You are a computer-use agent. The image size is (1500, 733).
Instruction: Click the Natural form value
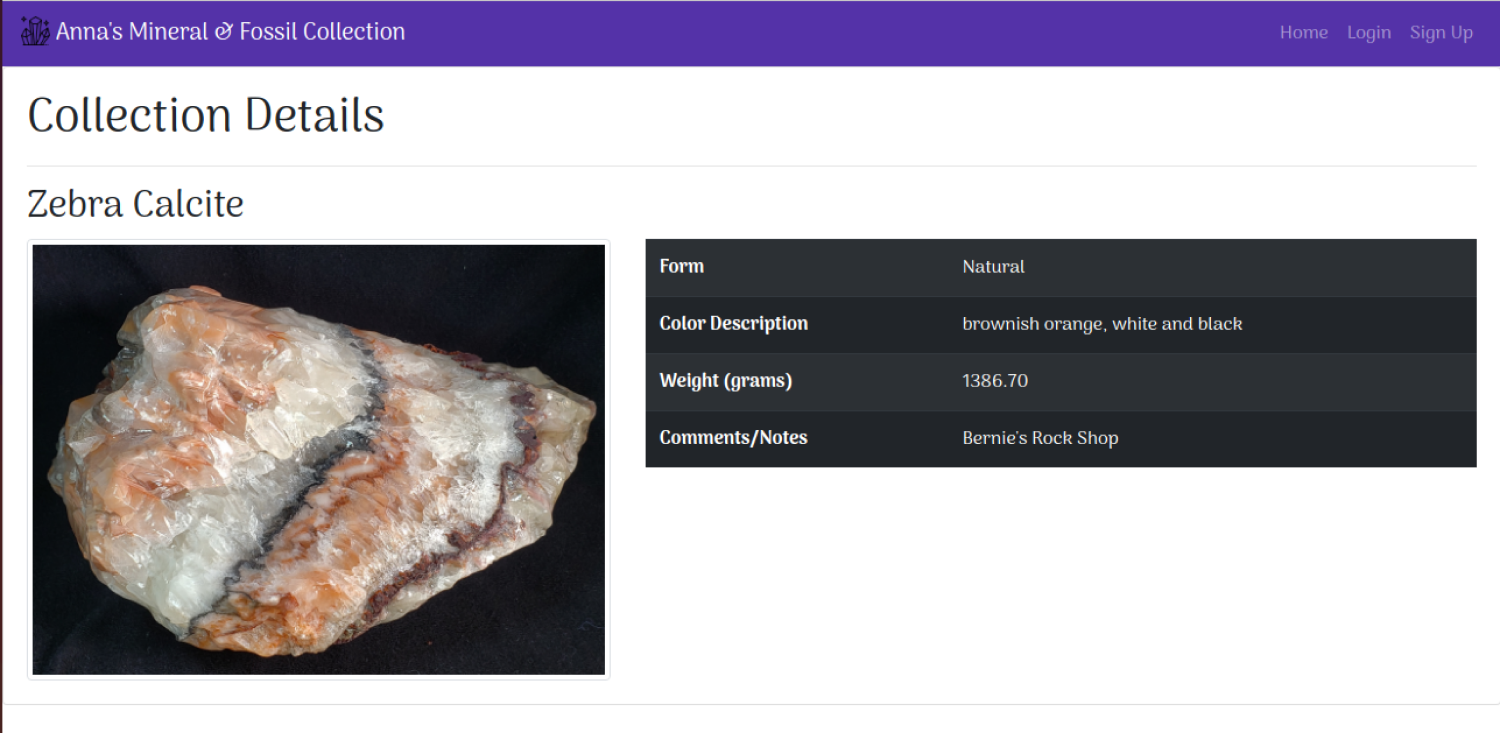[x=993, y=267]
